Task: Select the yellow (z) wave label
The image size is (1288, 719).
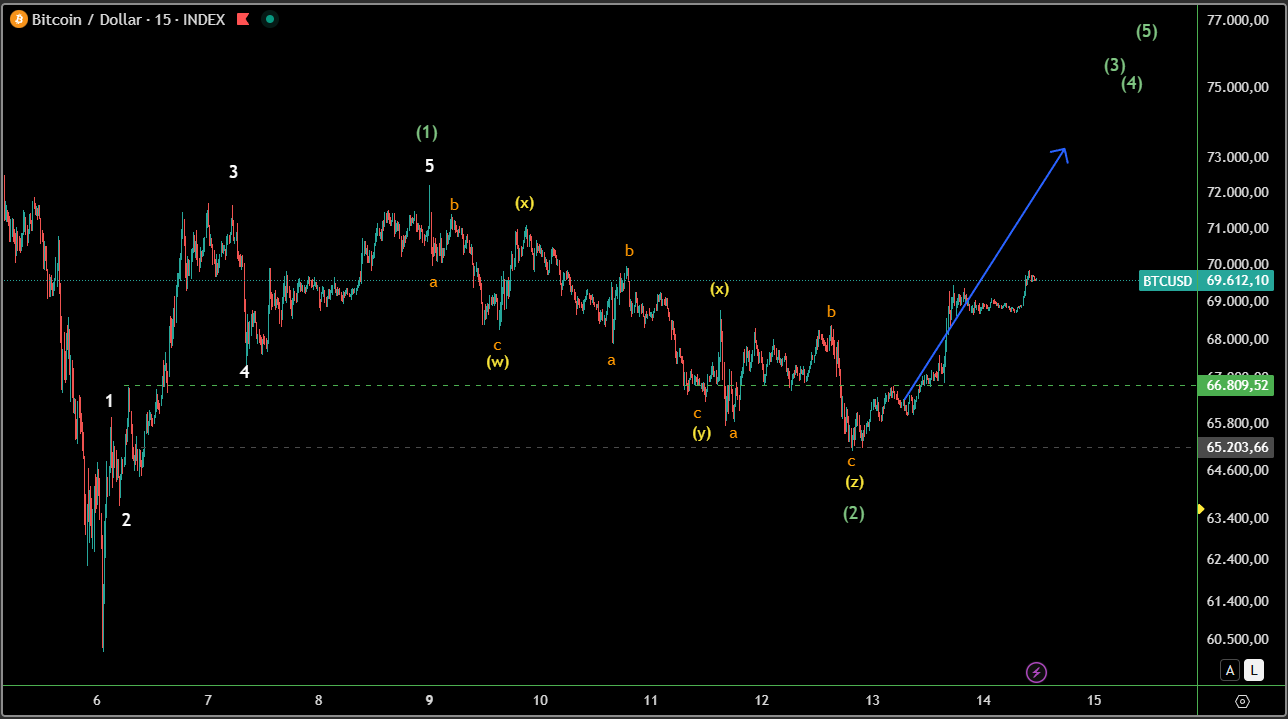Action: pyautogui.click(x=854, y=481)
